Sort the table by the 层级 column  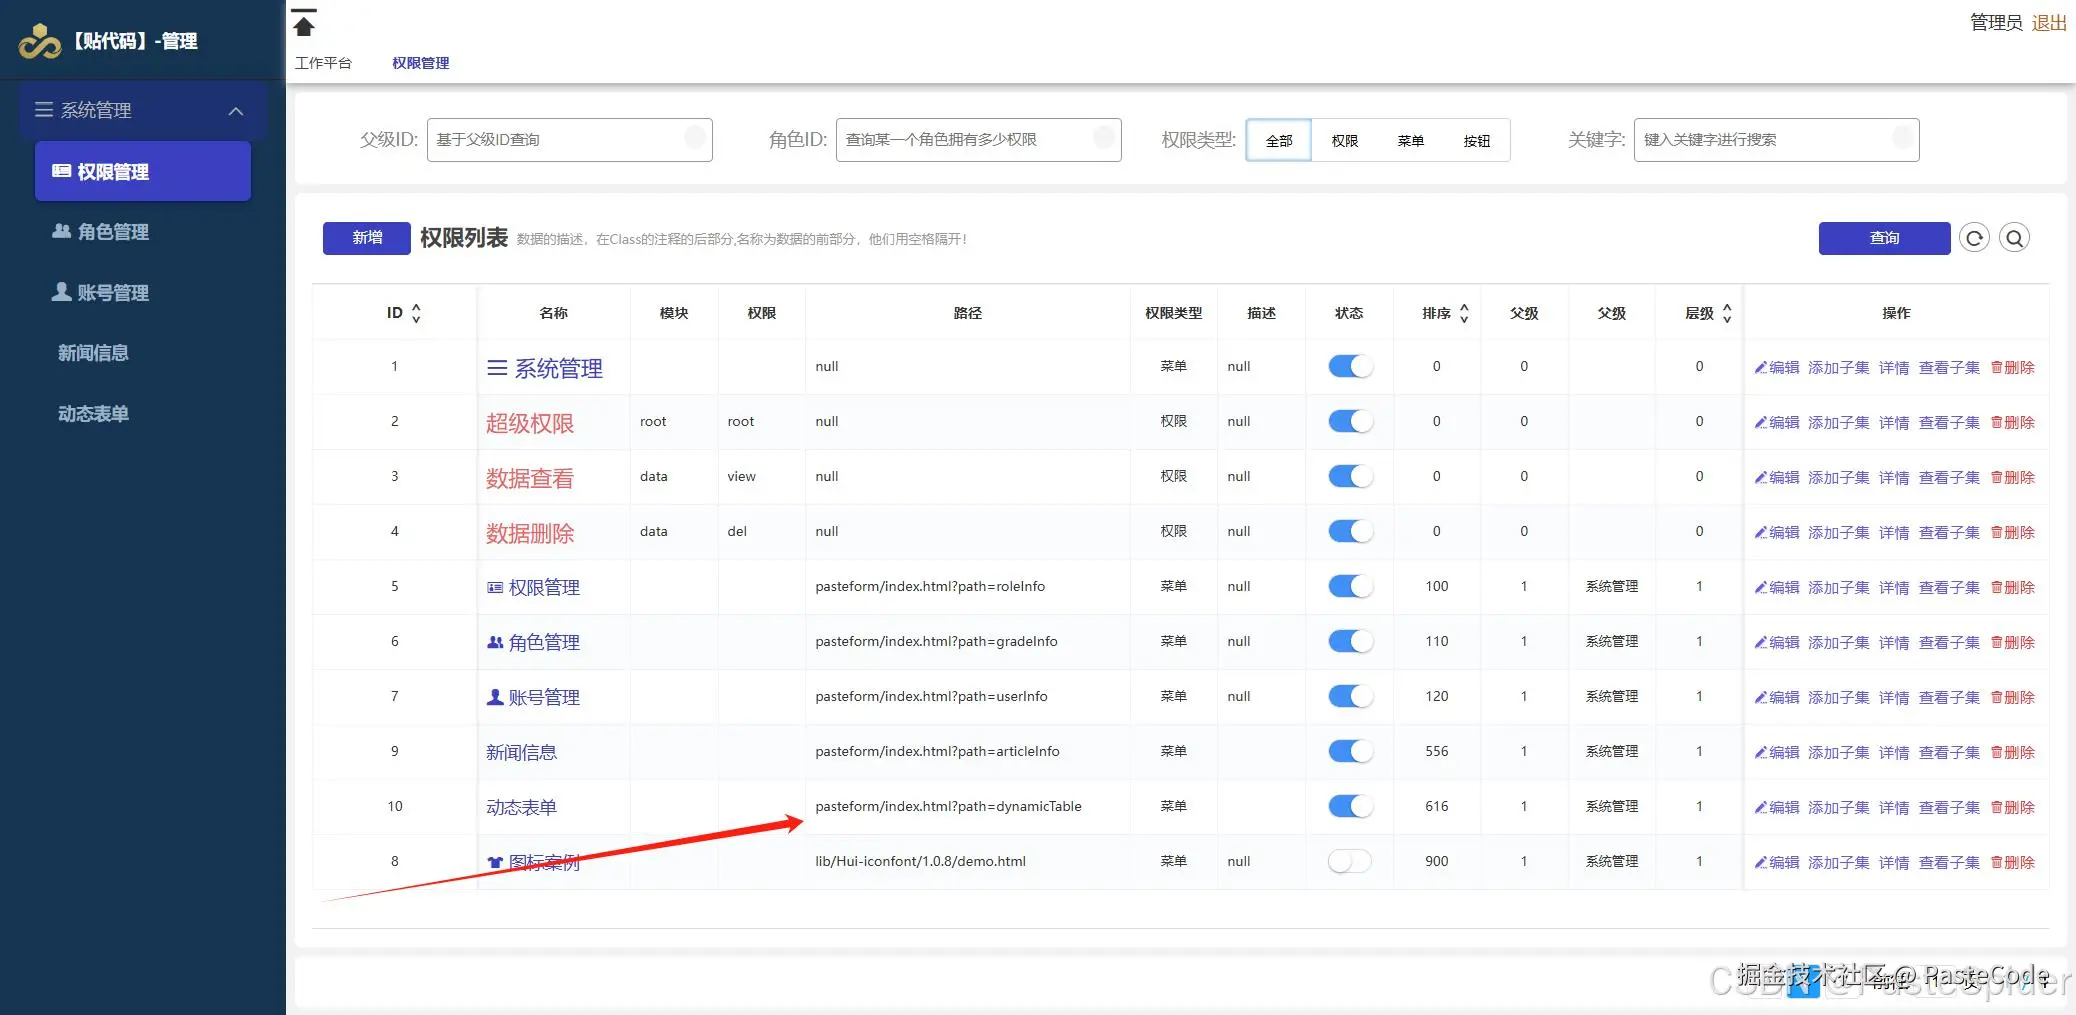point(1727,313)
